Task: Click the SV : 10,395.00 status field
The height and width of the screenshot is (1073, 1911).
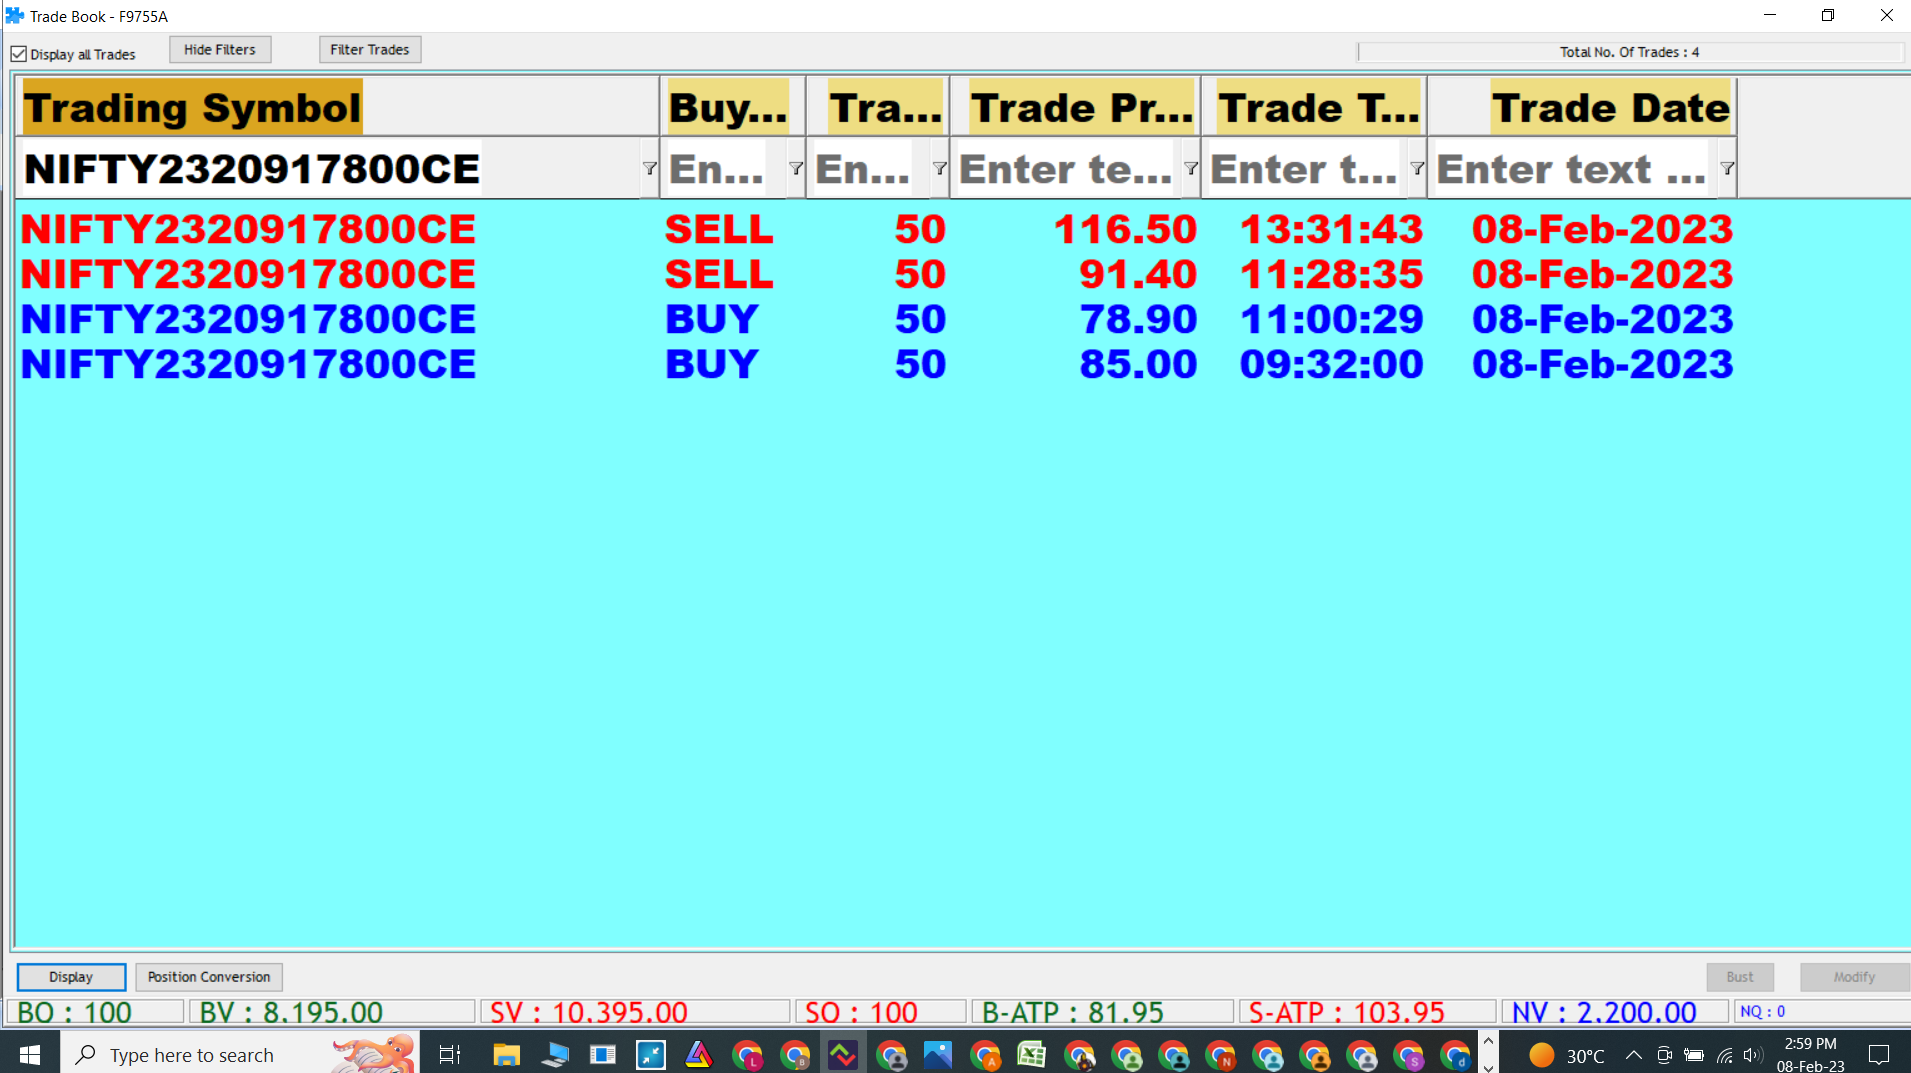Action: pyautogui.click(x=635, y=1012)
